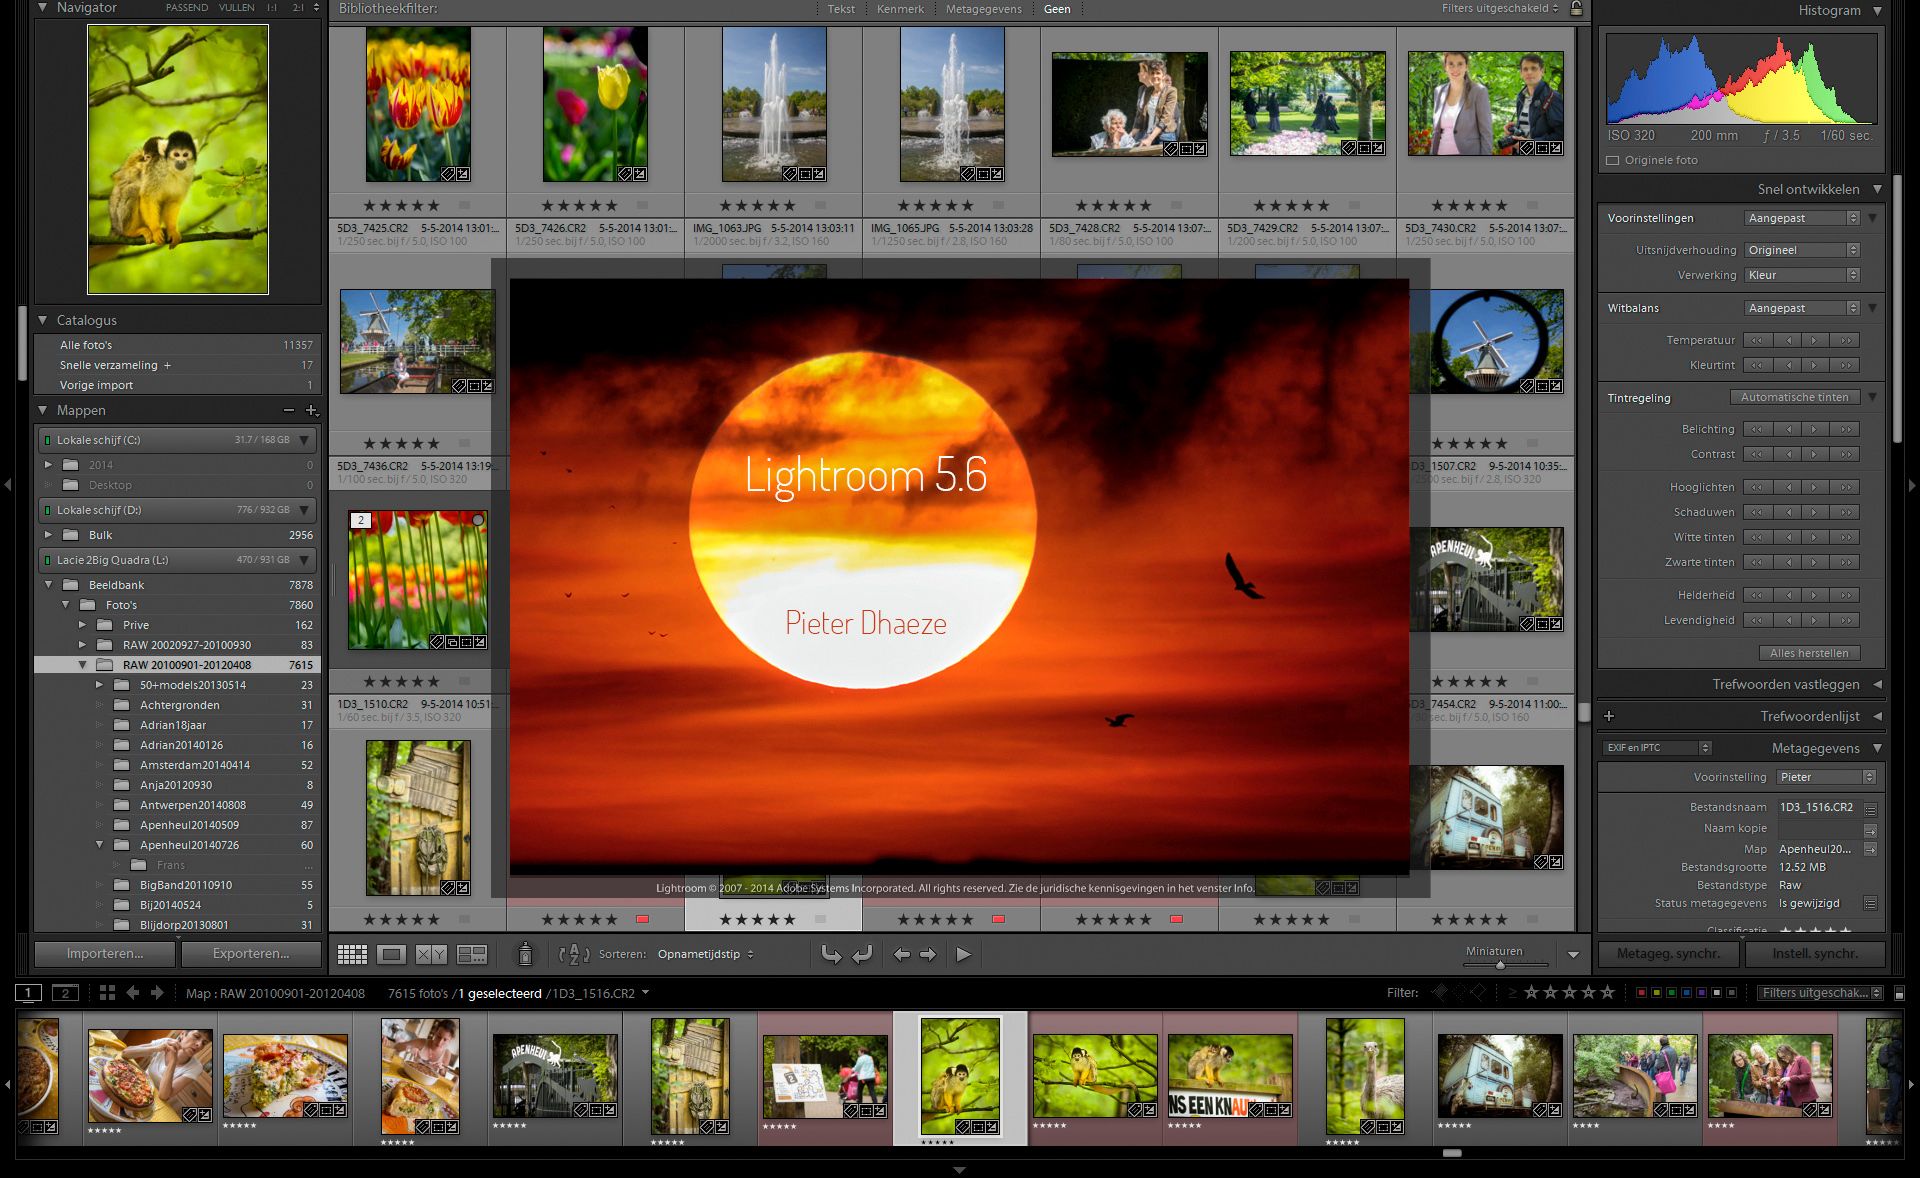Set navigator zoom to PASSEND

tap(187, 8)
